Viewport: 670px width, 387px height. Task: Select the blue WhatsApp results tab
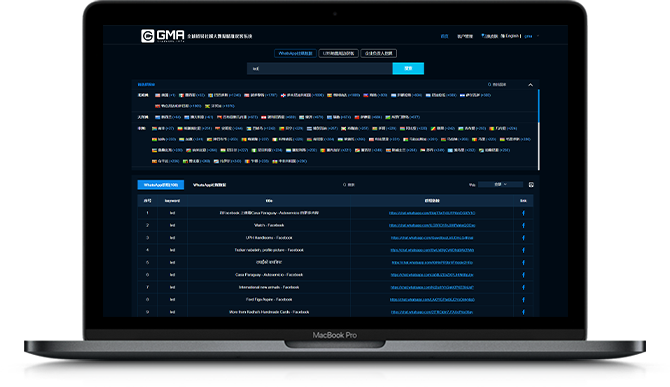(161, 185)
